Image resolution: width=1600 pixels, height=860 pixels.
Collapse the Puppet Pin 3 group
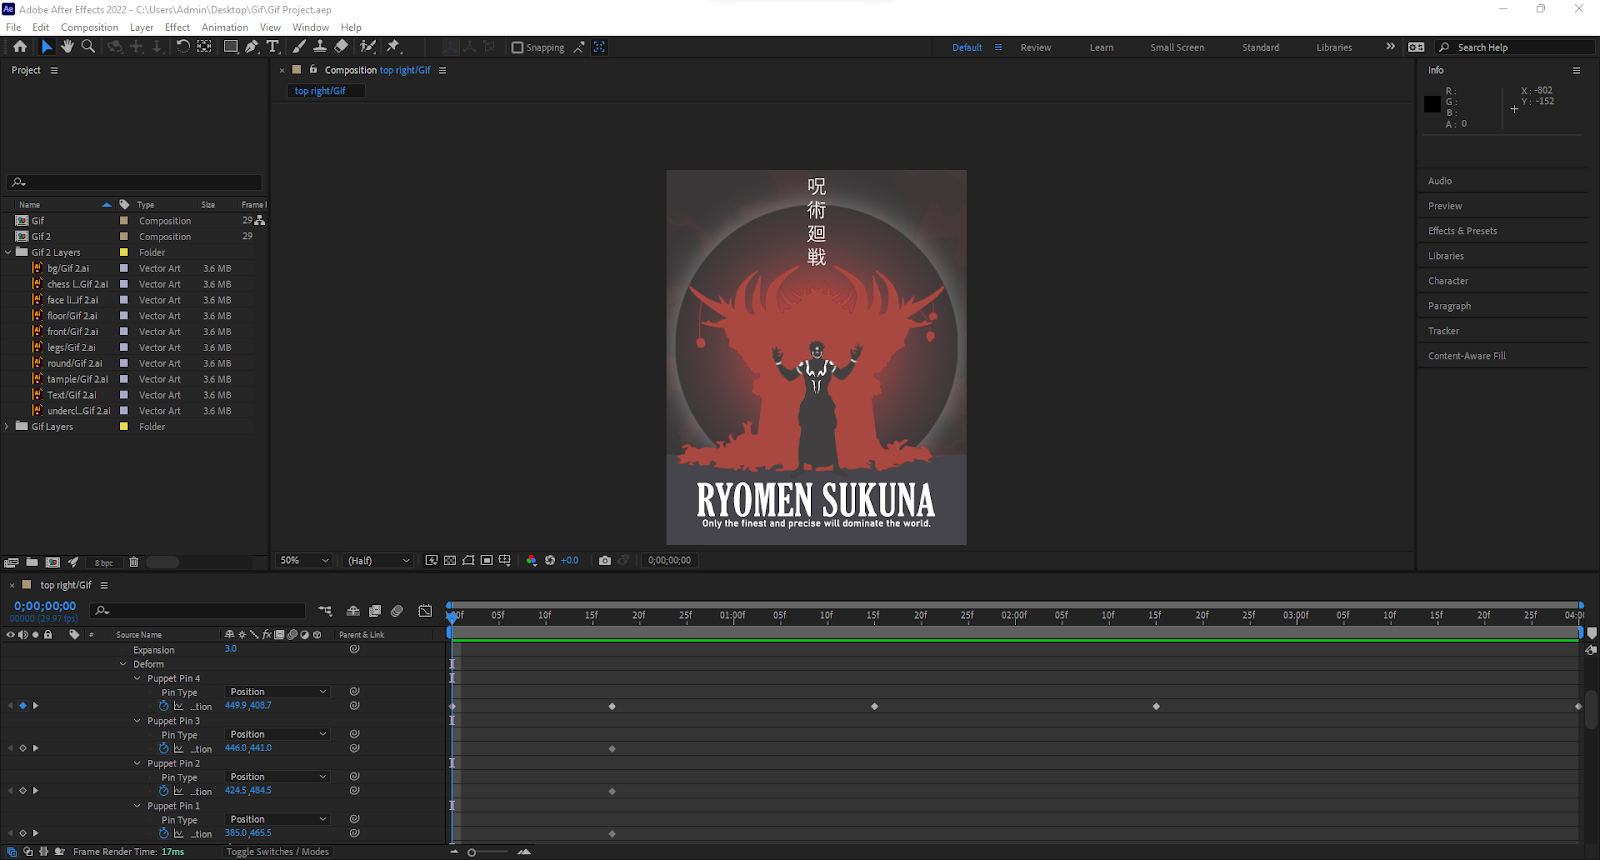tap(138, 721)
